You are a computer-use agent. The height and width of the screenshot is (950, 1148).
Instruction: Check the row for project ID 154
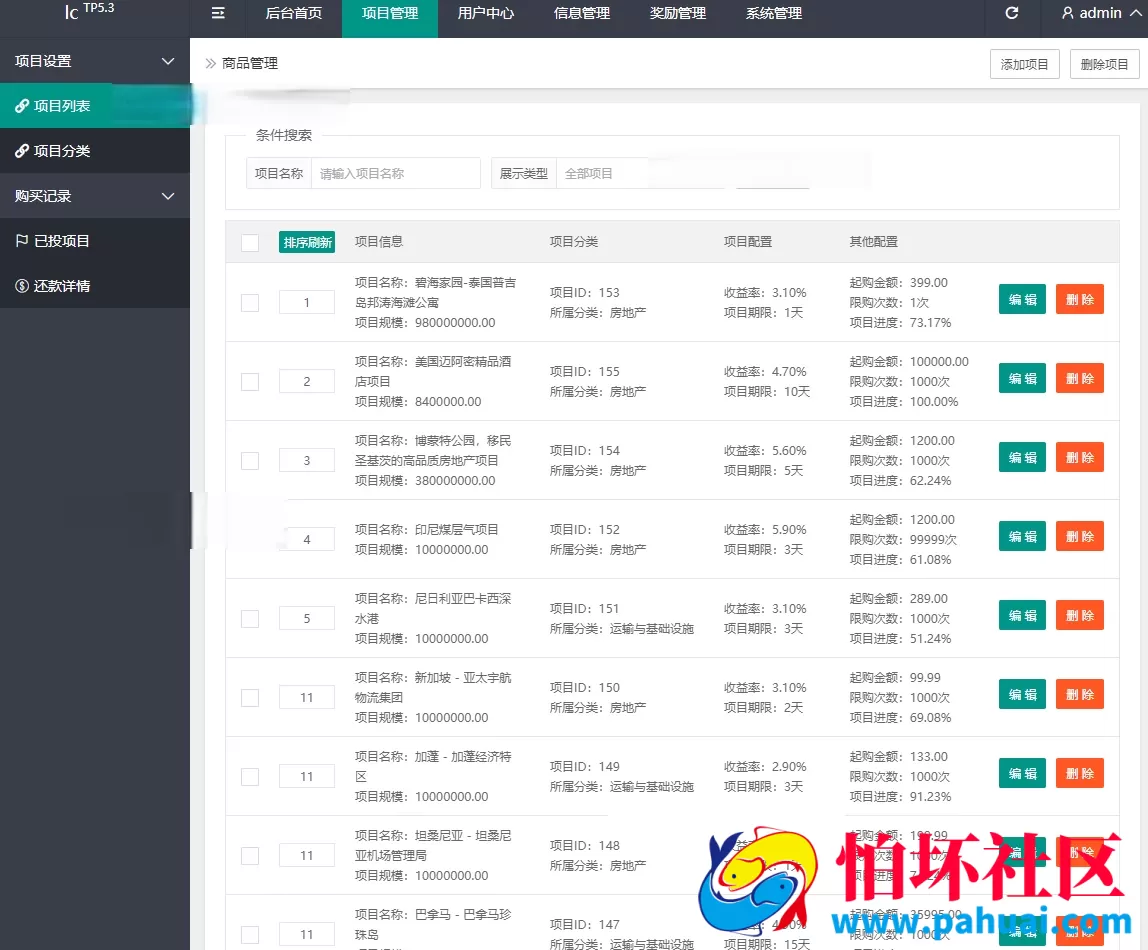point(250,460)
